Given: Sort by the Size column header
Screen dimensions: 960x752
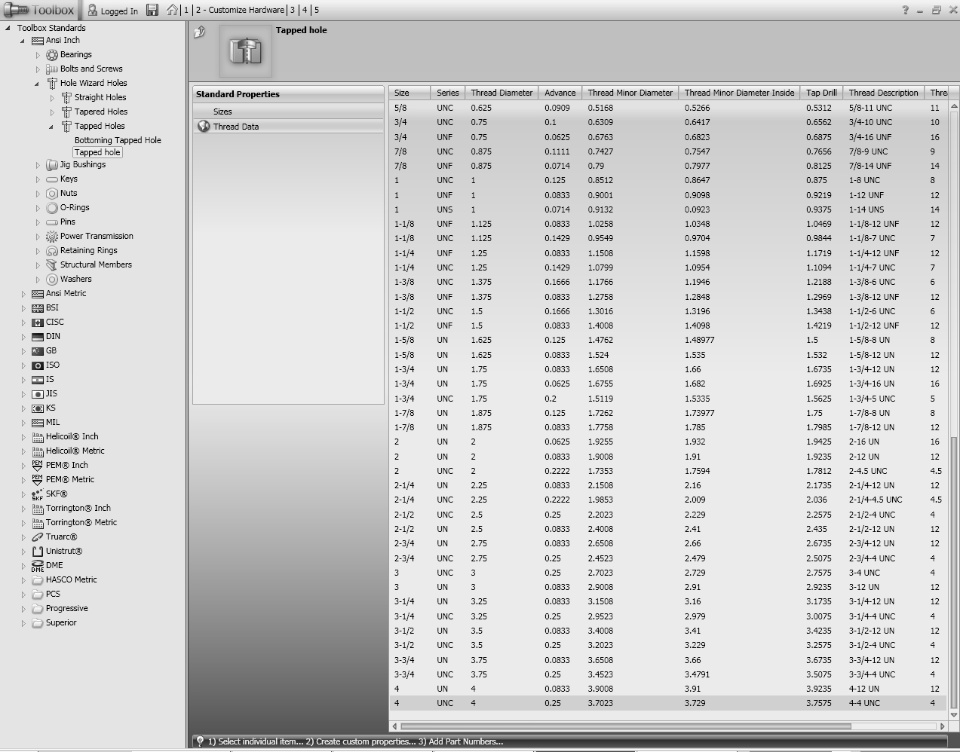Looking at the screenshot, I should pyautogui.click(x=410, y=93).
